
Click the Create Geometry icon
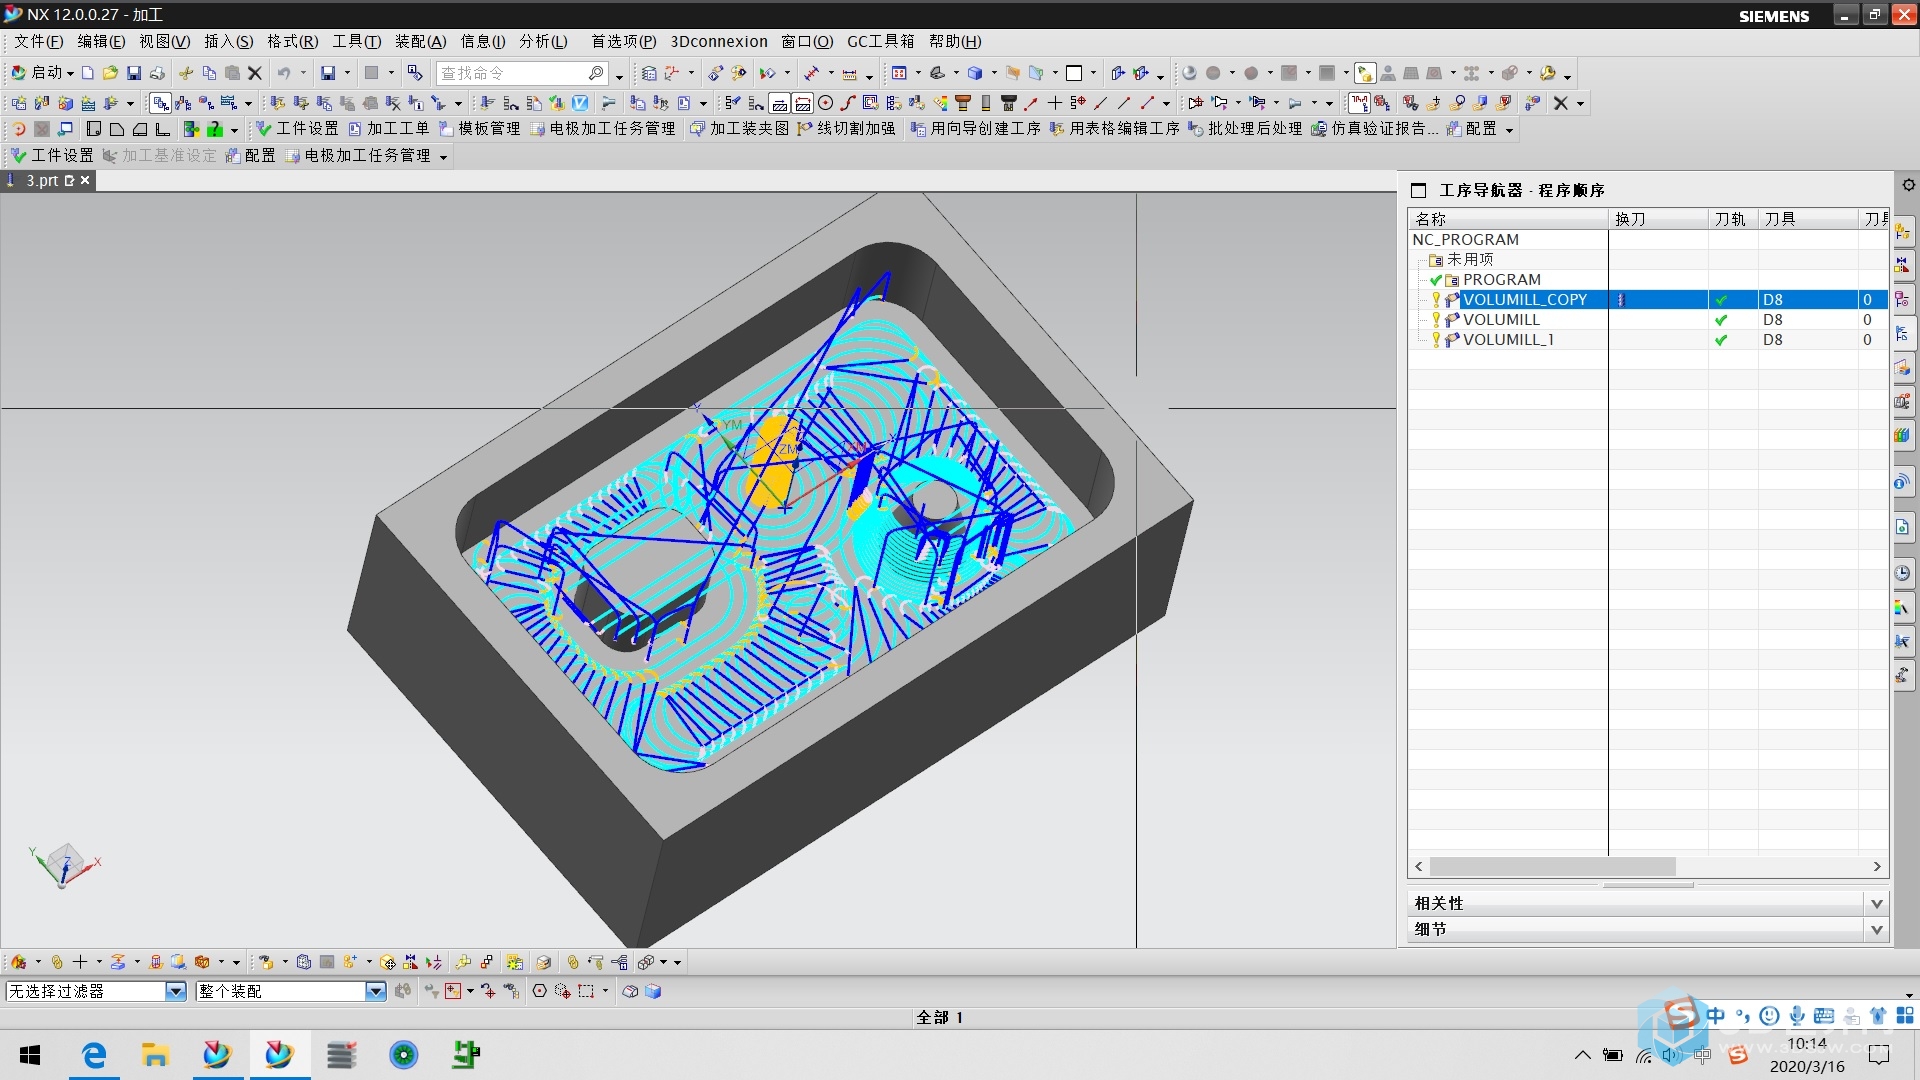(x=65, y=103)
